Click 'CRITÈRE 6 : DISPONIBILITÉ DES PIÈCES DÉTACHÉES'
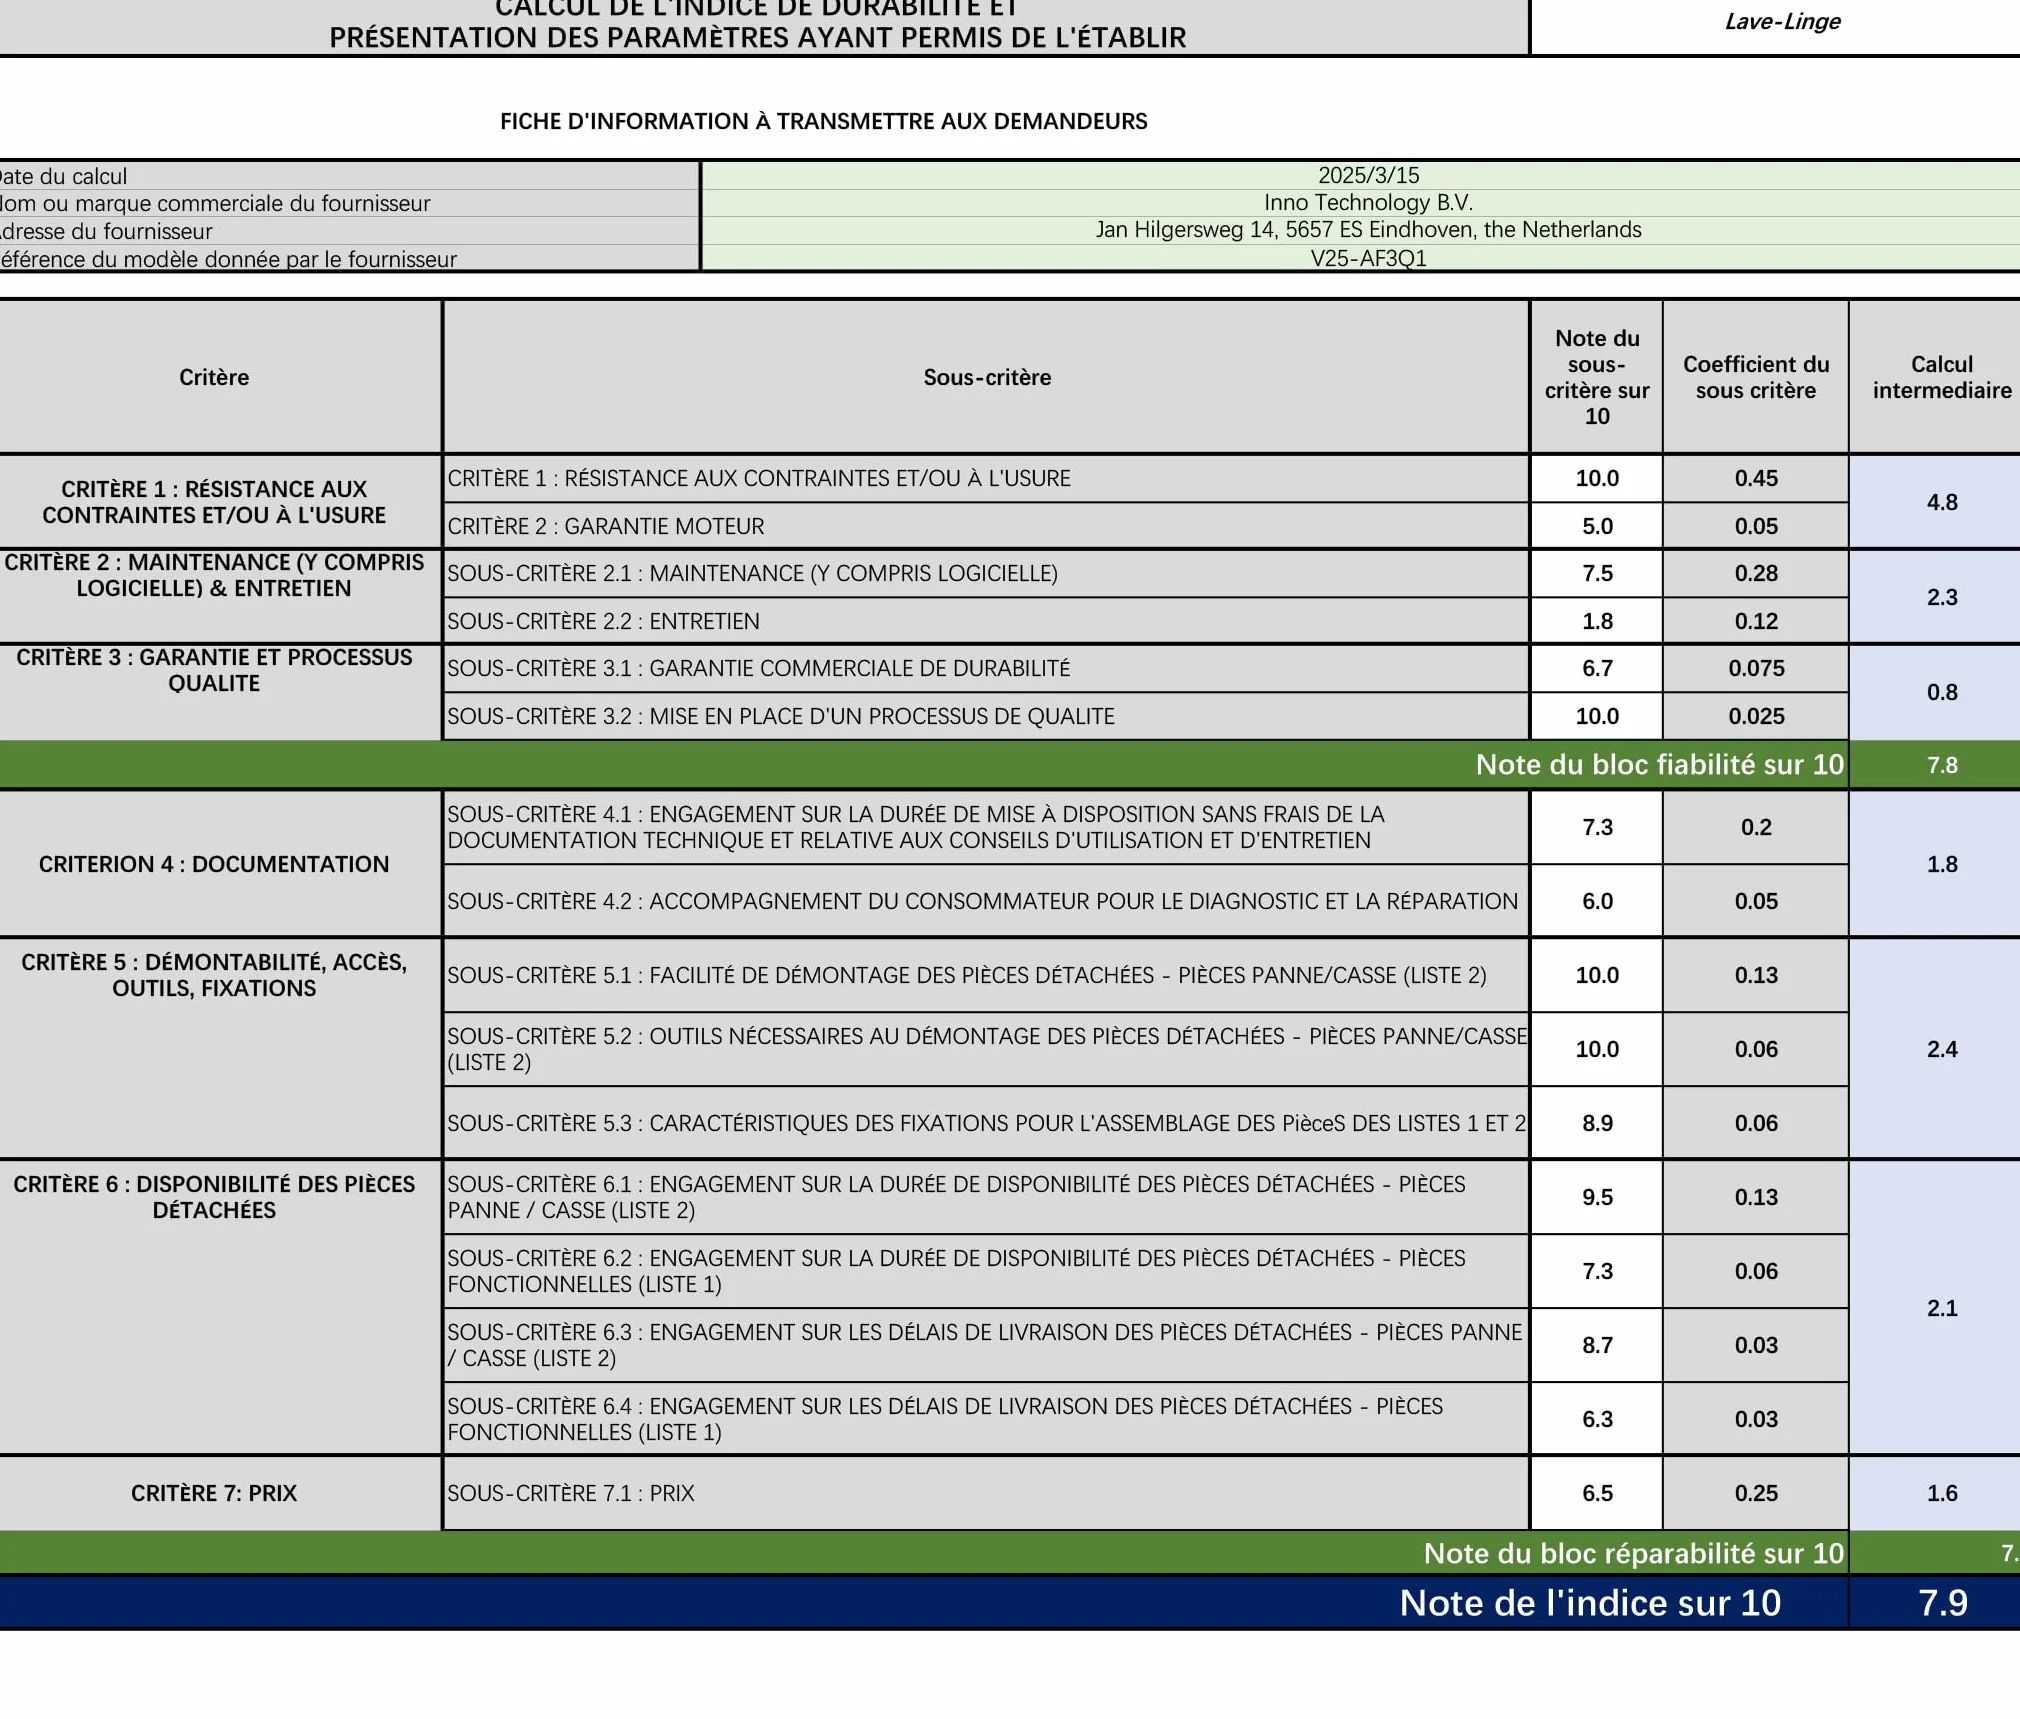2020x1719 pixels. pos(220,1307)
